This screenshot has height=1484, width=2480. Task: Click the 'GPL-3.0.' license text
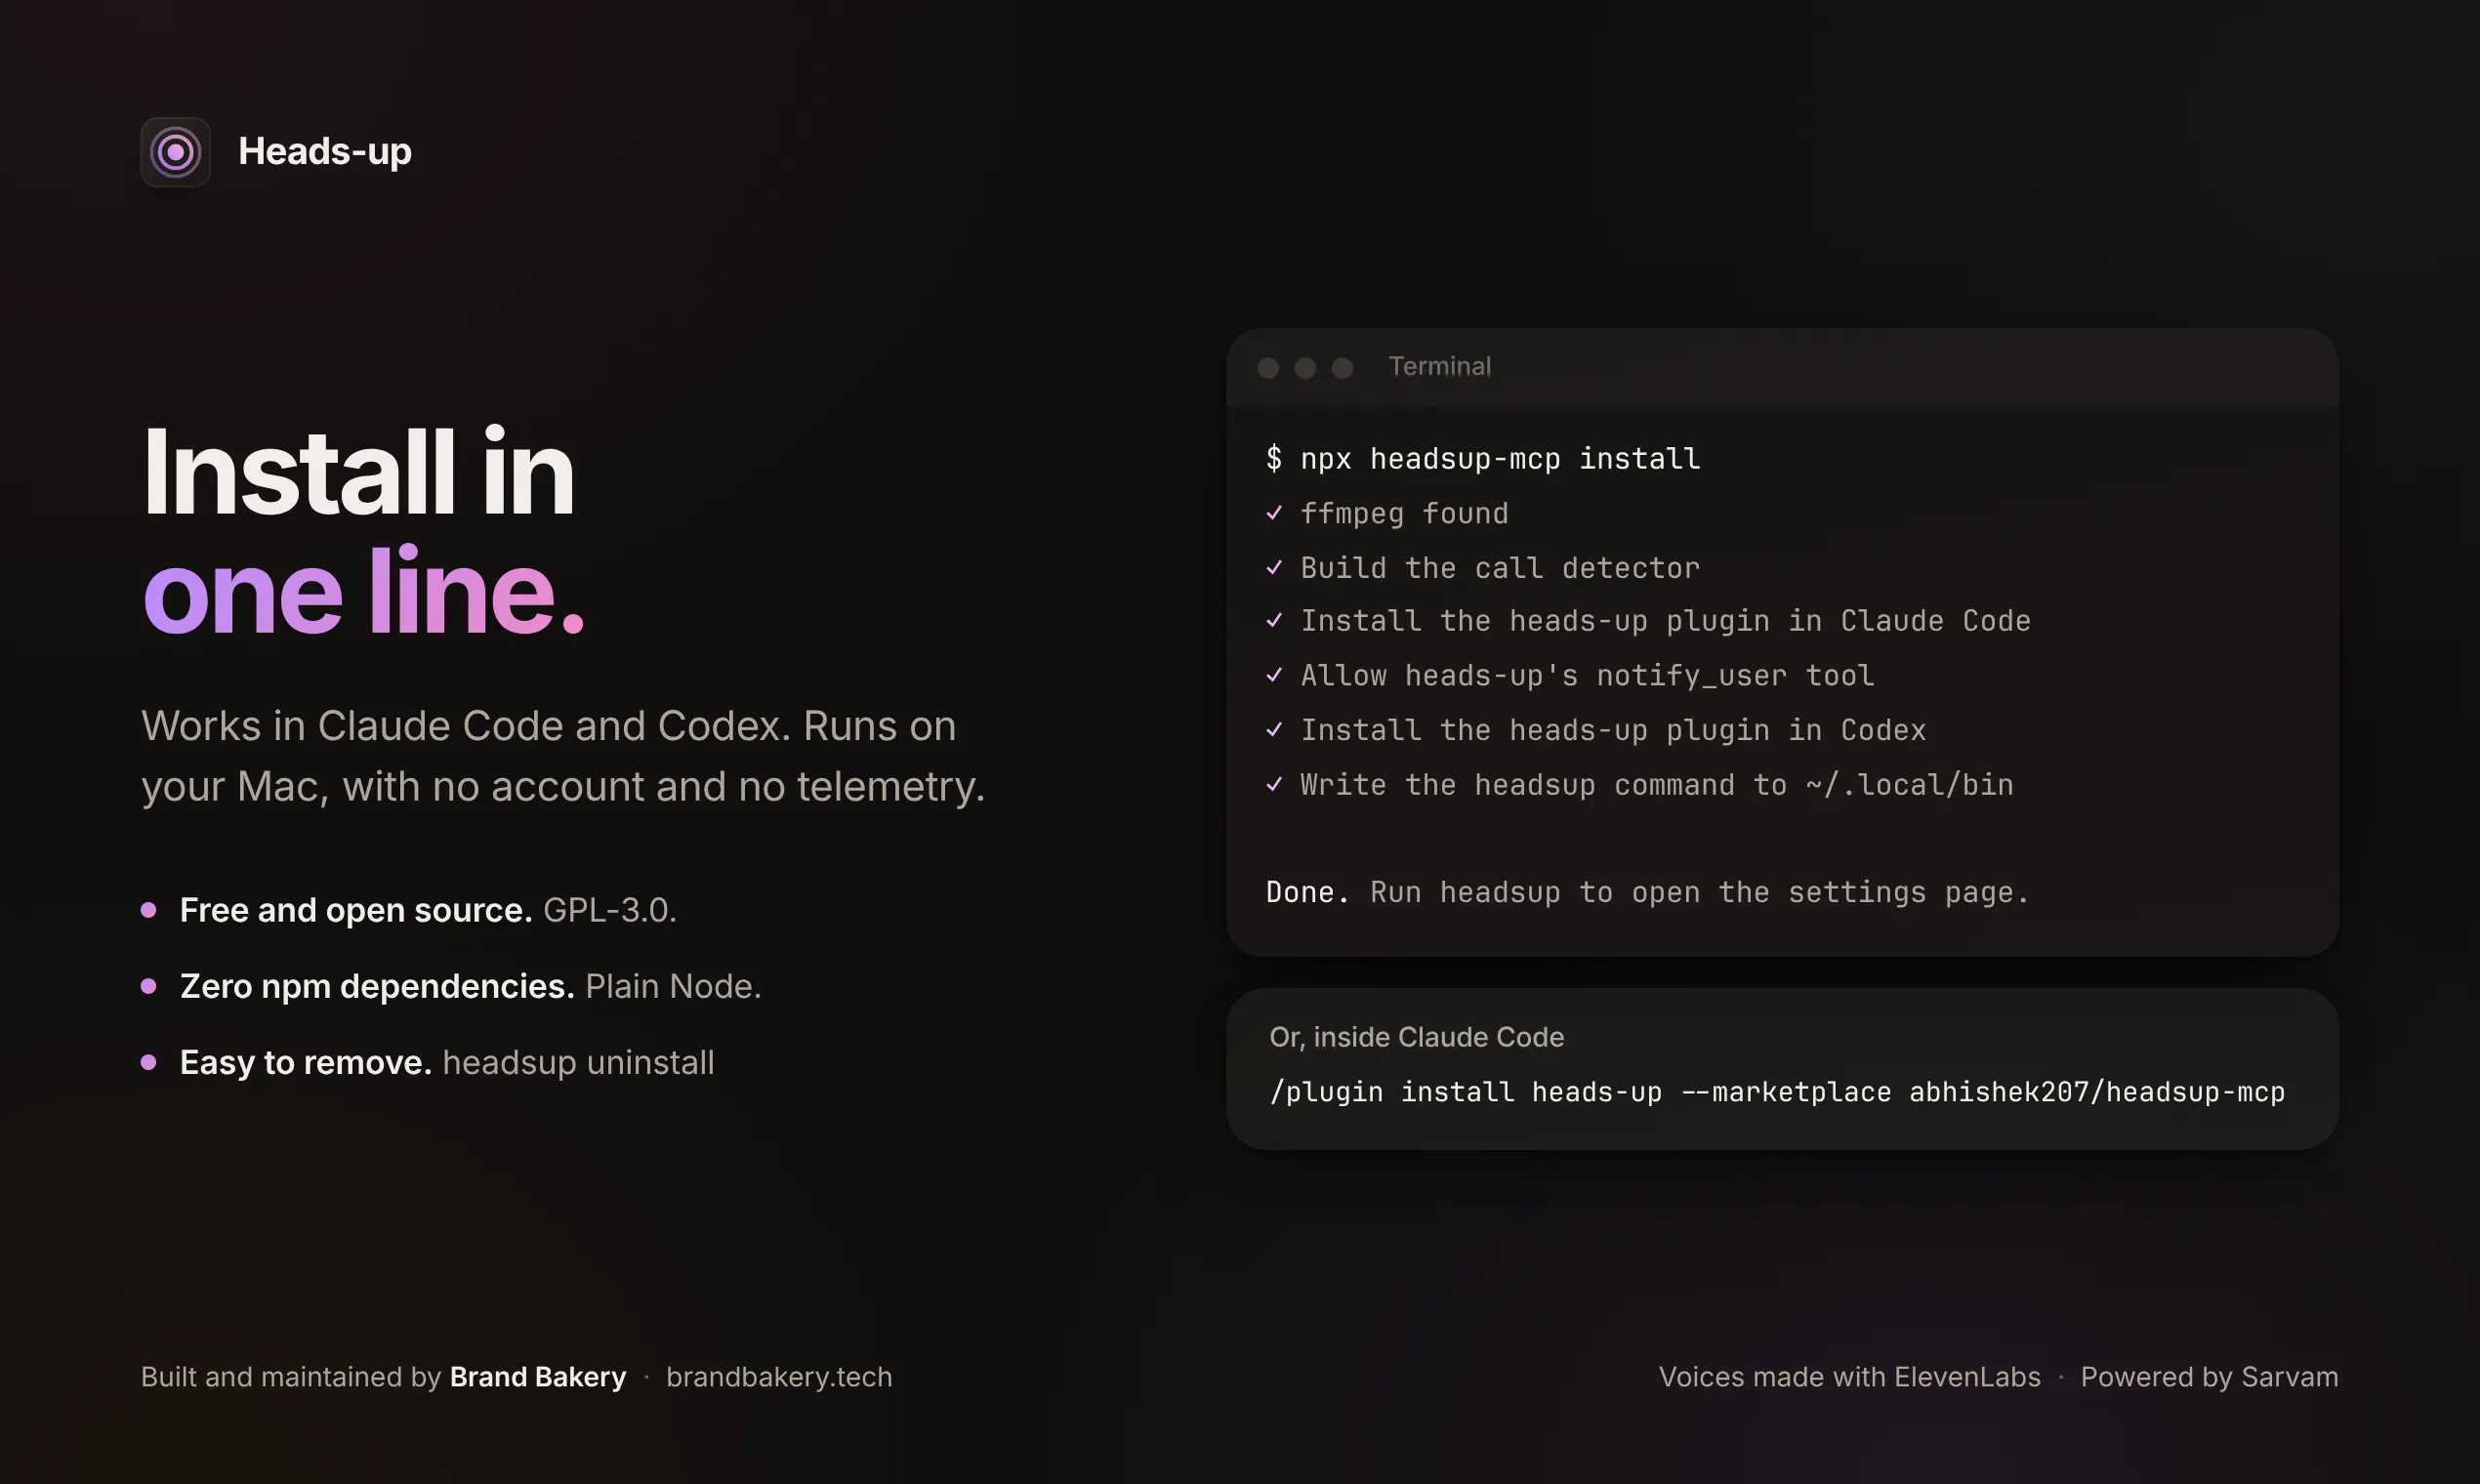[610, 910]
